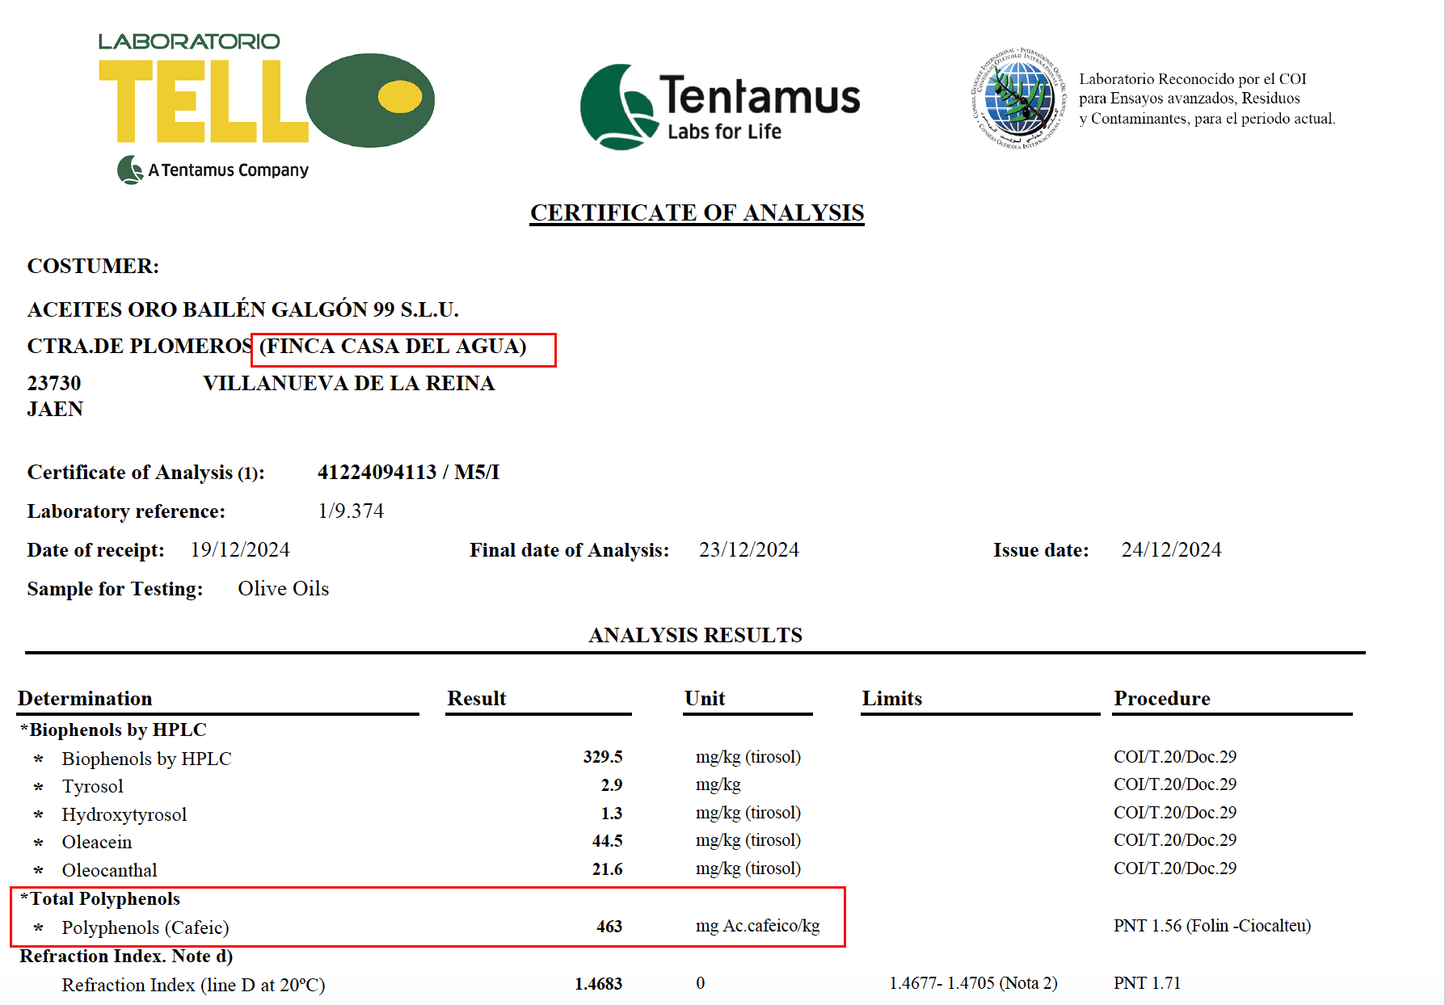
Task: Click the issue date 24/12/2024
Action: pyautogui.click(x=1171, y=550)
